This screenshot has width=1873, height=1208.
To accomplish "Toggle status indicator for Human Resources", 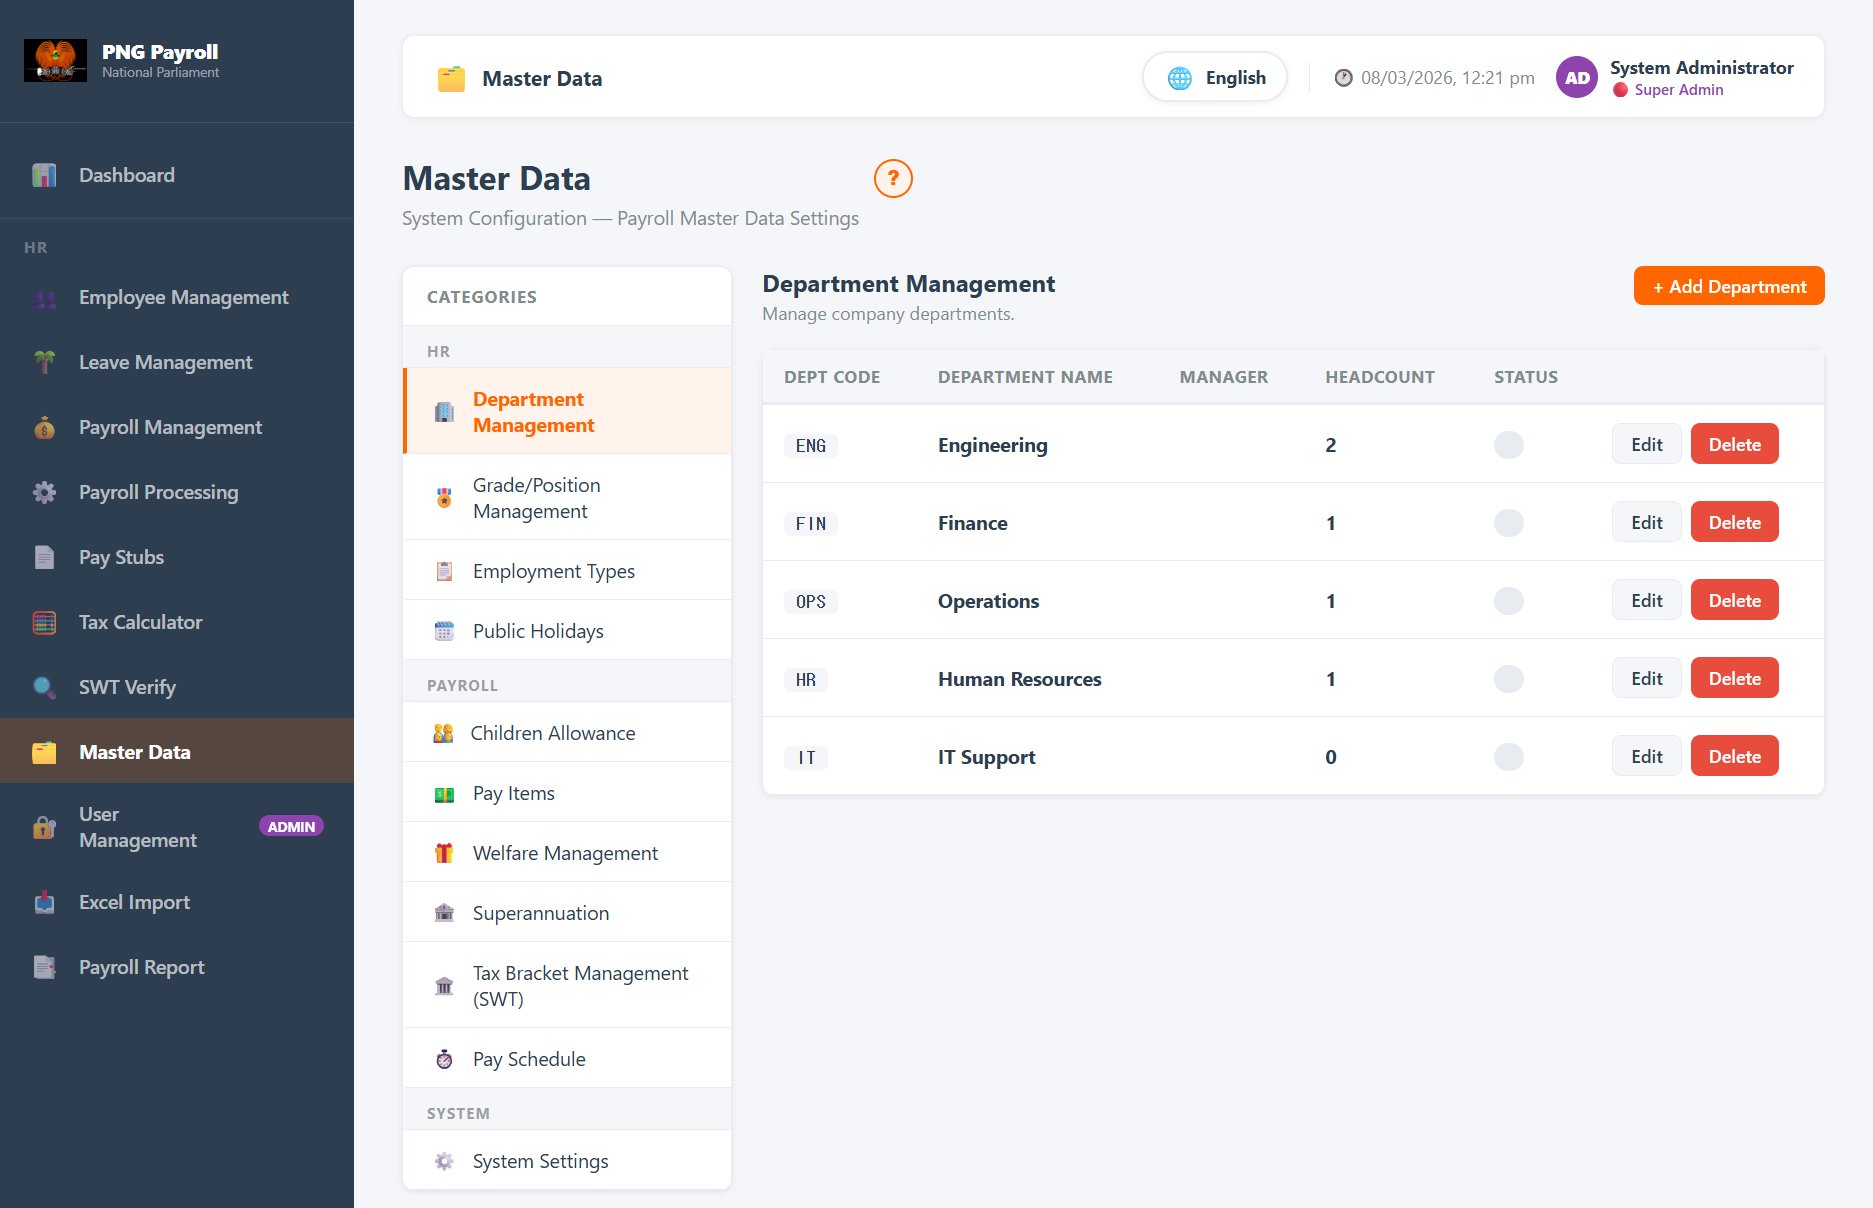I will click(x=1508, y=679).
